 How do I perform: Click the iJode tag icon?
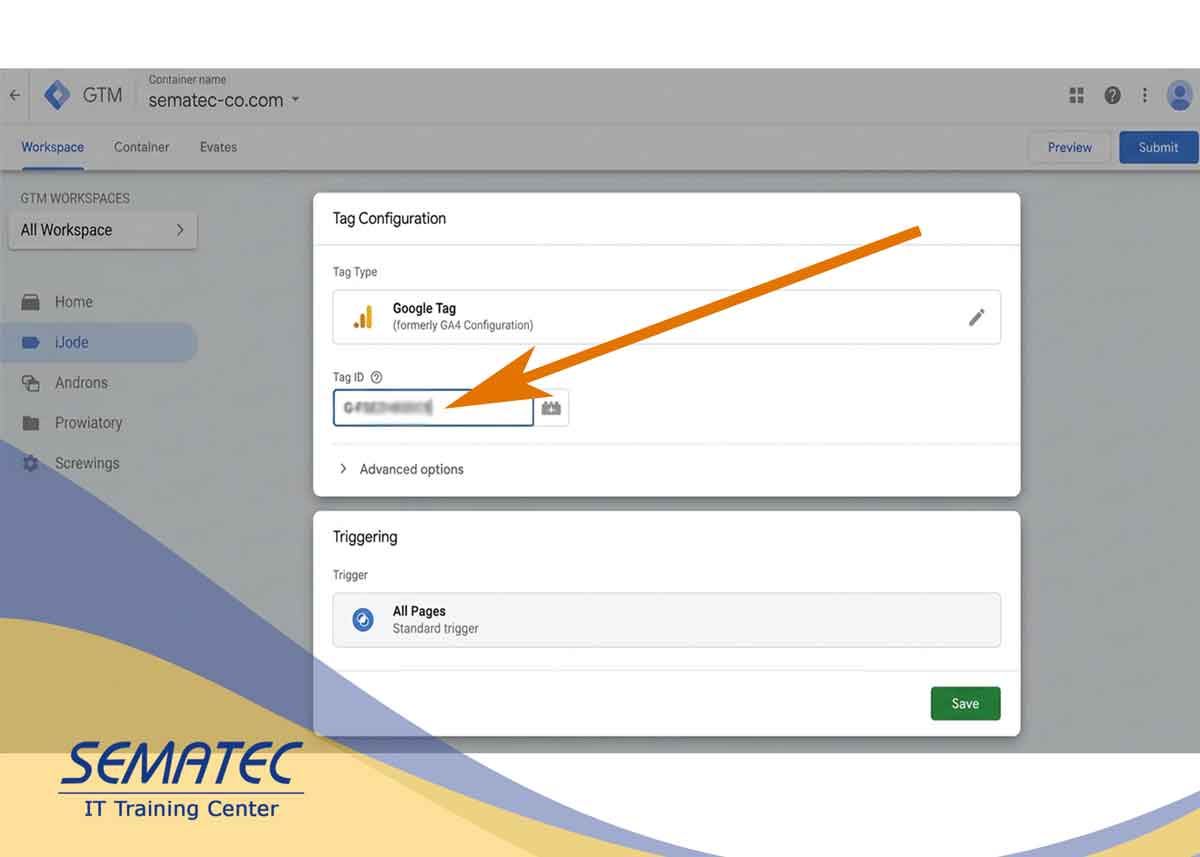point(31,342)
